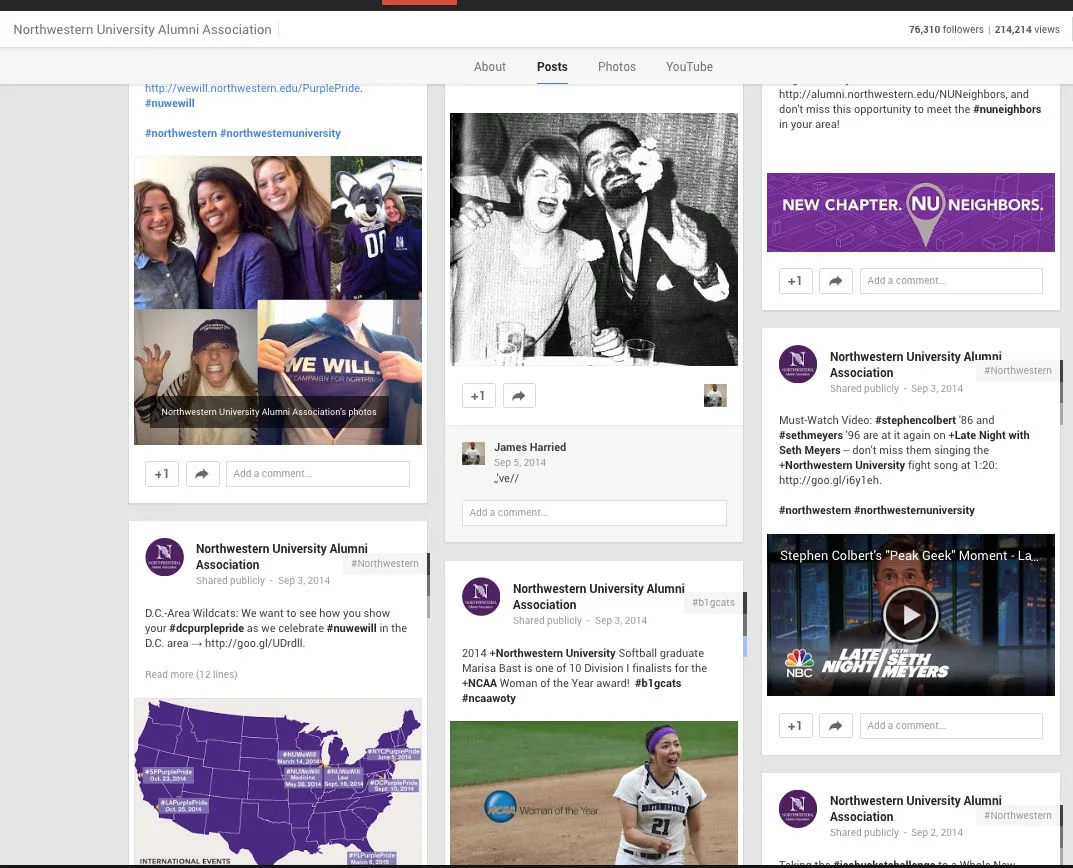This screenshot has width=1073, height=868.
Task: Click the #dcpurplepride hashtag
Action: [206, 628]
